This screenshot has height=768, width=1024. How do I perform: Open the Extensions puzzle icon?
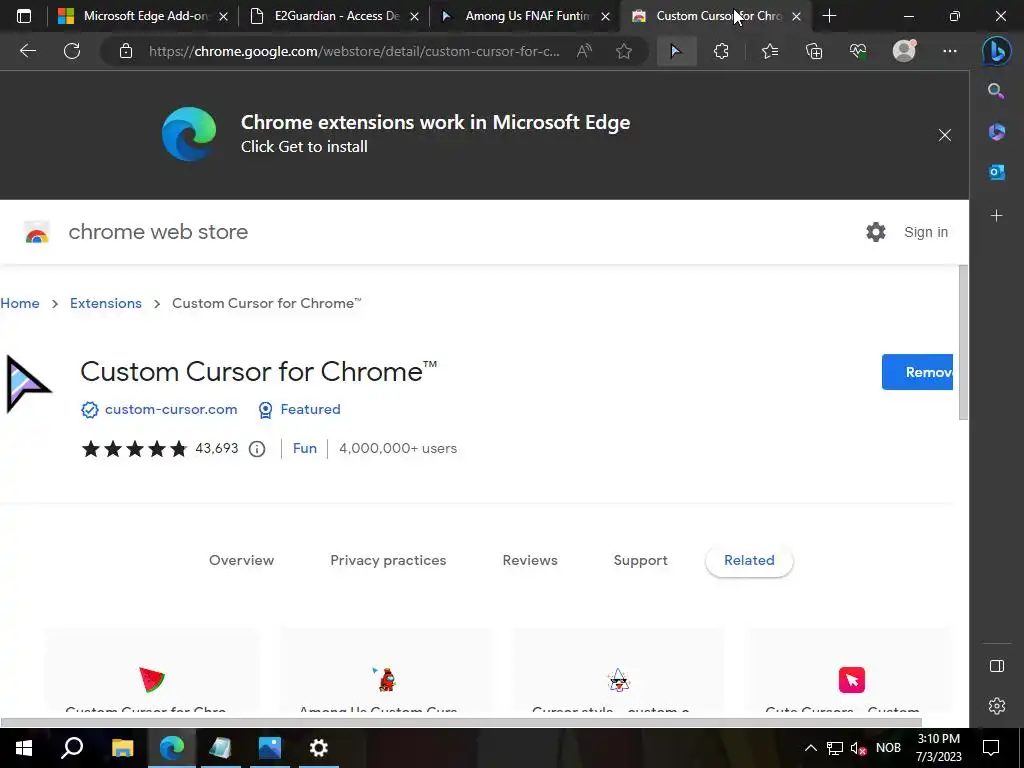click(x=721, y=51)
